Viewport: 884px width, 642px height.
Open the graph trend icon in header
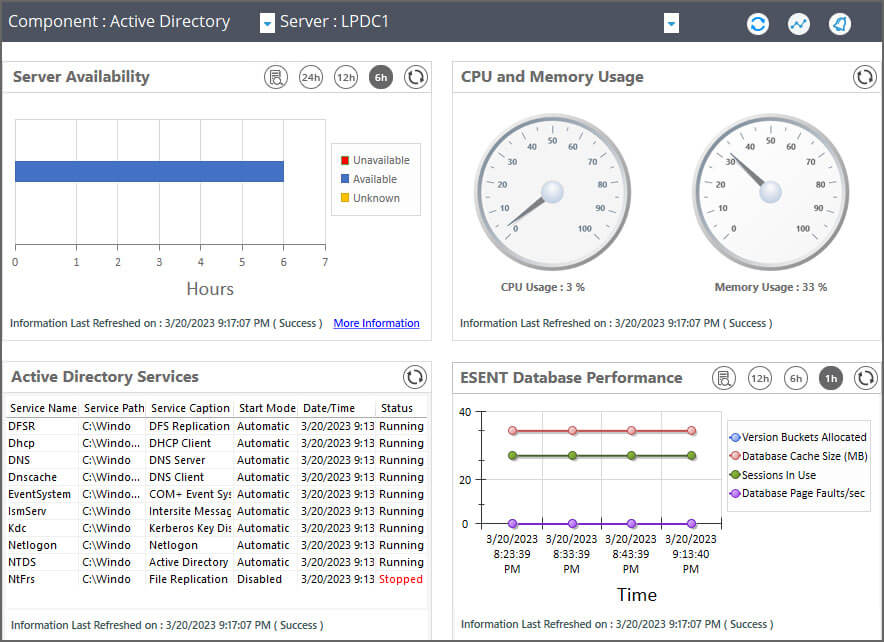(798, 24)
